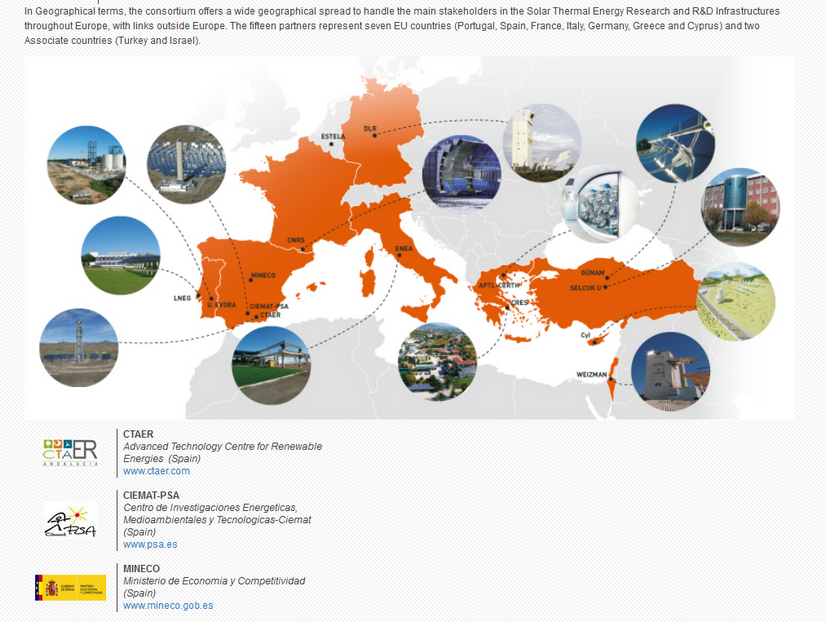
Task: Click the CyI marker on Cyprus
Action: coord(595,342)
